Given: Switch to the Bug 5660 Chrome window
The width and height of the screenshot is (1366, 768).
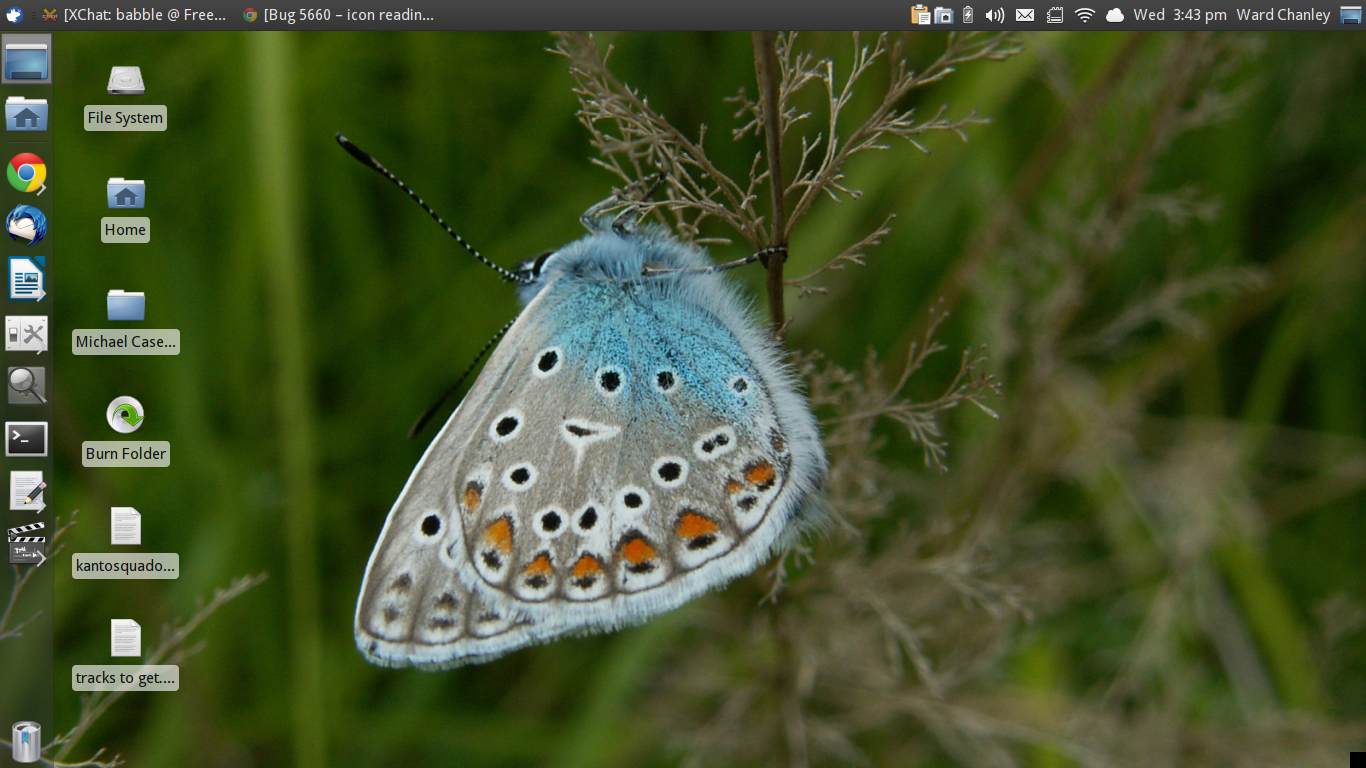Looking at the screenshot, I should pyautogui.click(x=338, y=15).
